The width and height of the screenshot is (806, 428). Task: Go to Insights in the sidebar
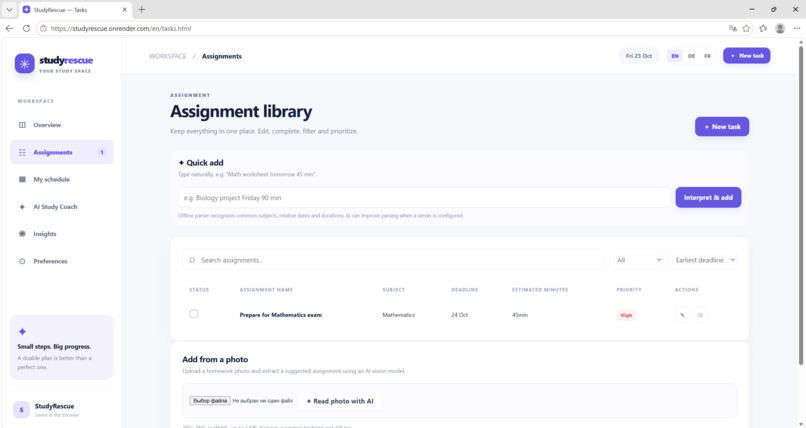tap(62, 234)
